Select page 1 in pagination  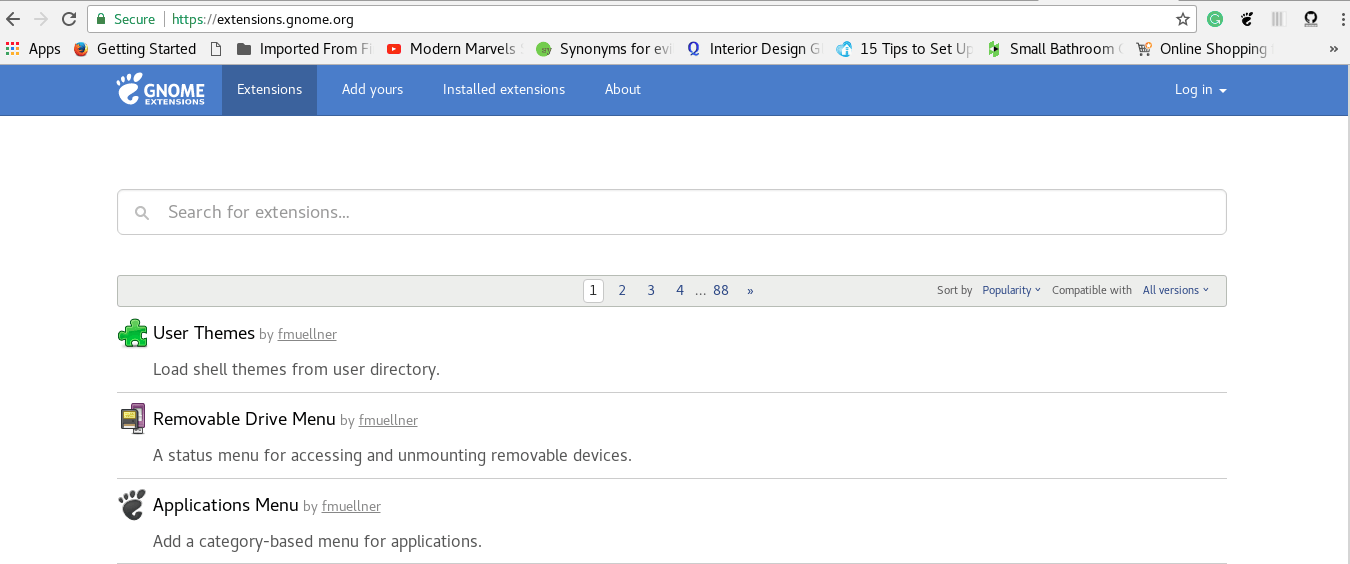click(x=593, y=290)
